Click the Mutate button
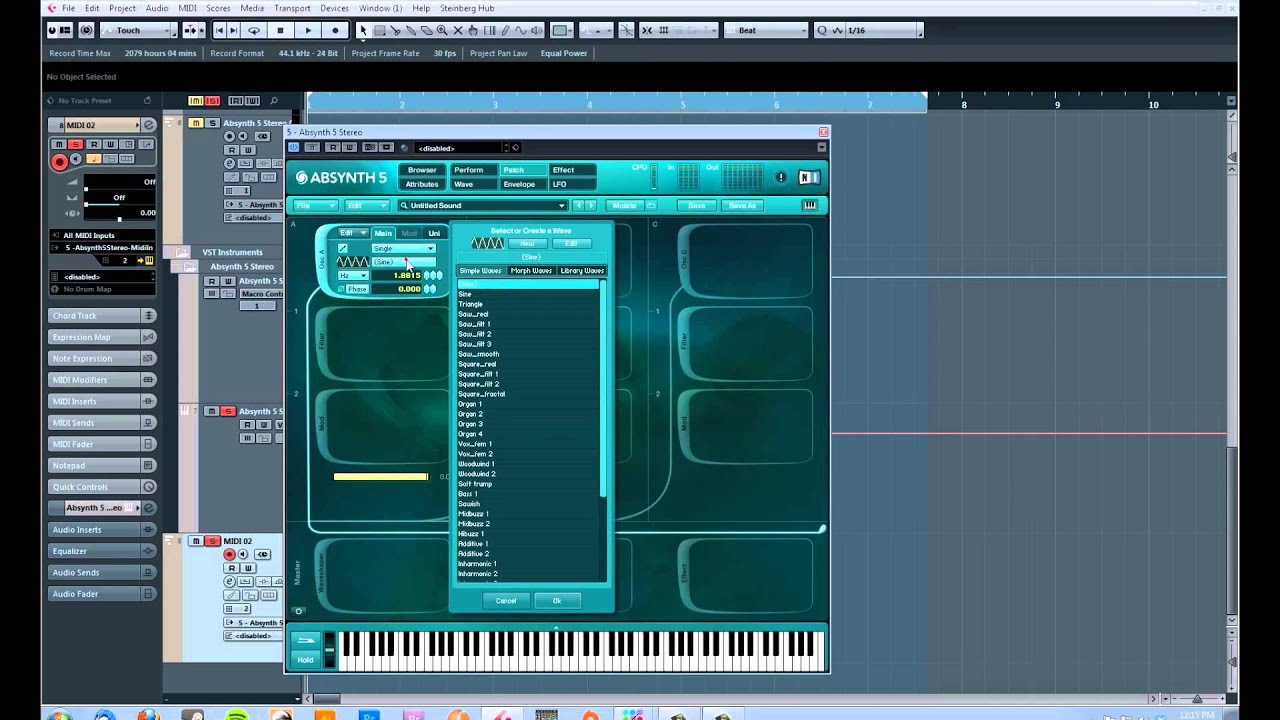 [624, 206]
